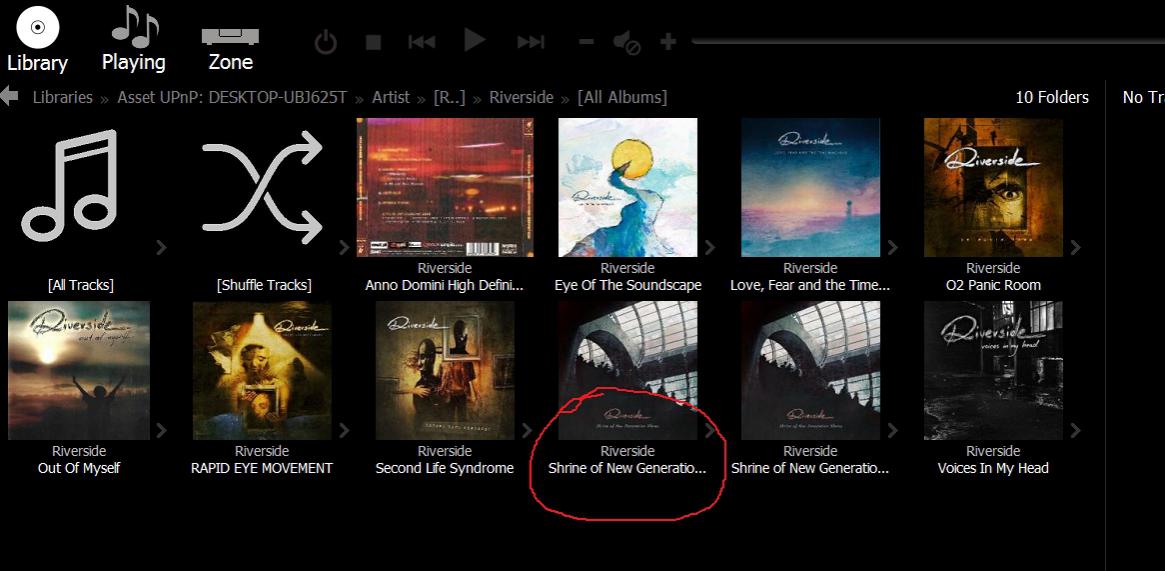Go to the Artist breadcrumb level
1165x571 pixels.
click(x=390, y=97)
